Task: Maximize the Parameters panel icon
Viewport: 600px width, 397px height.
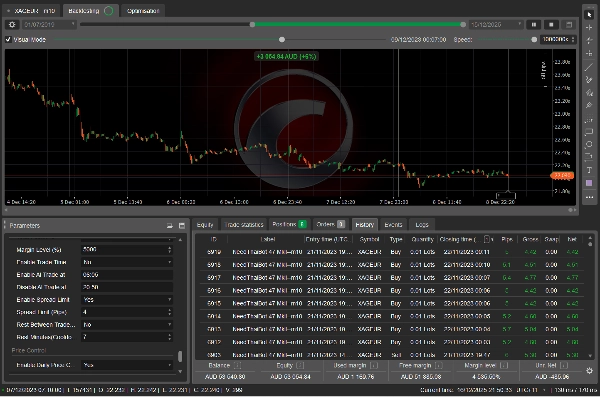Action: (182, 225)
